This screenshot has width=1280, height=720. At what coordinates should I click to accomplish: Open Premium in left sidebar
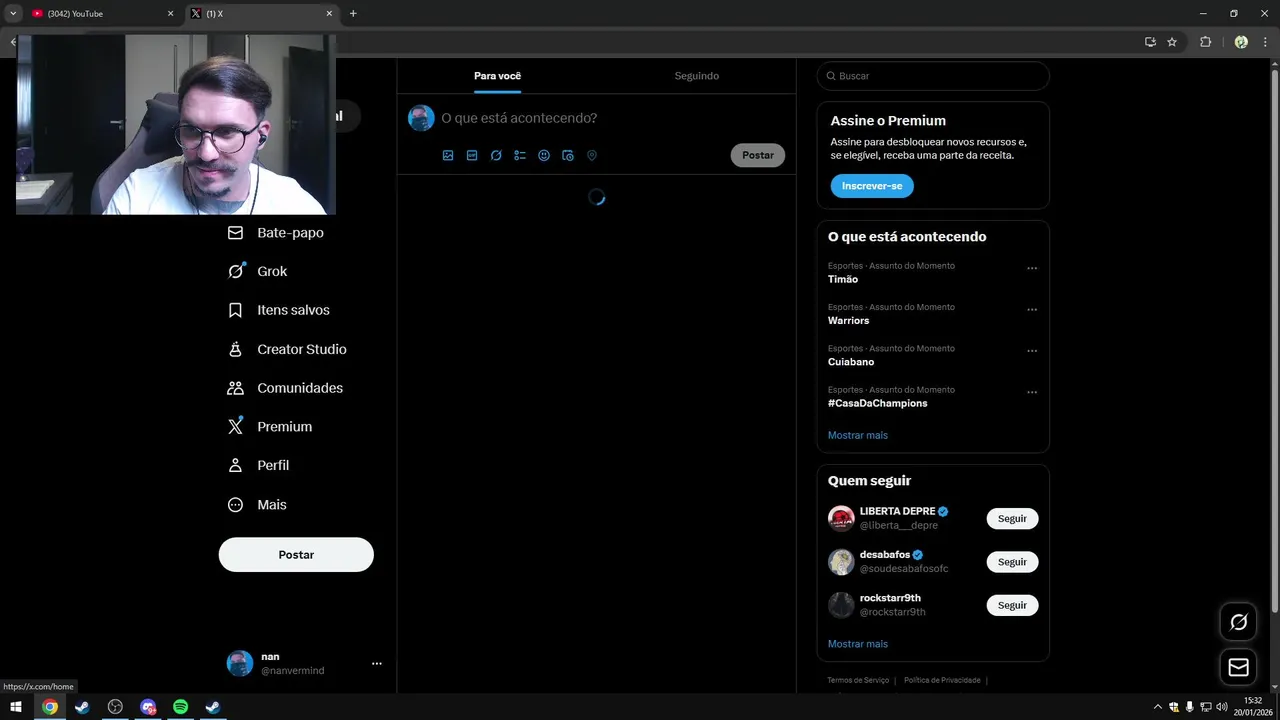pos(270,426)
